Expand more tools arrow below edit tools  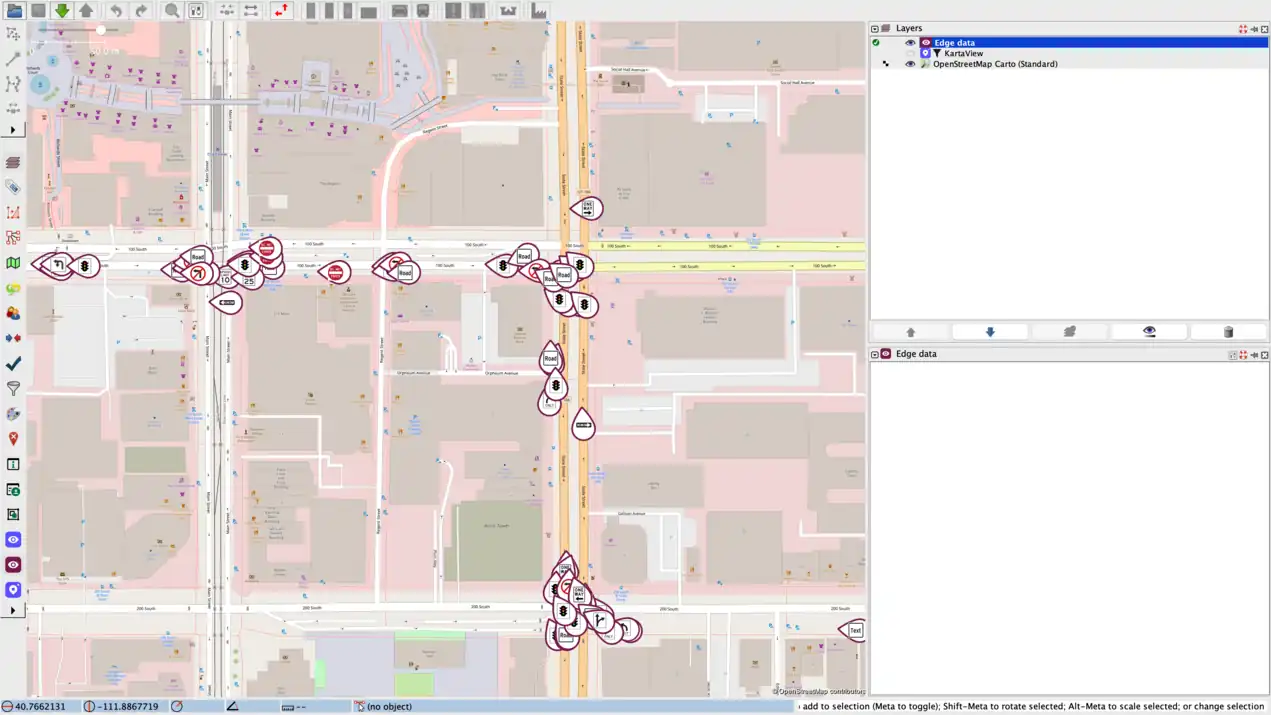(13, 130)
